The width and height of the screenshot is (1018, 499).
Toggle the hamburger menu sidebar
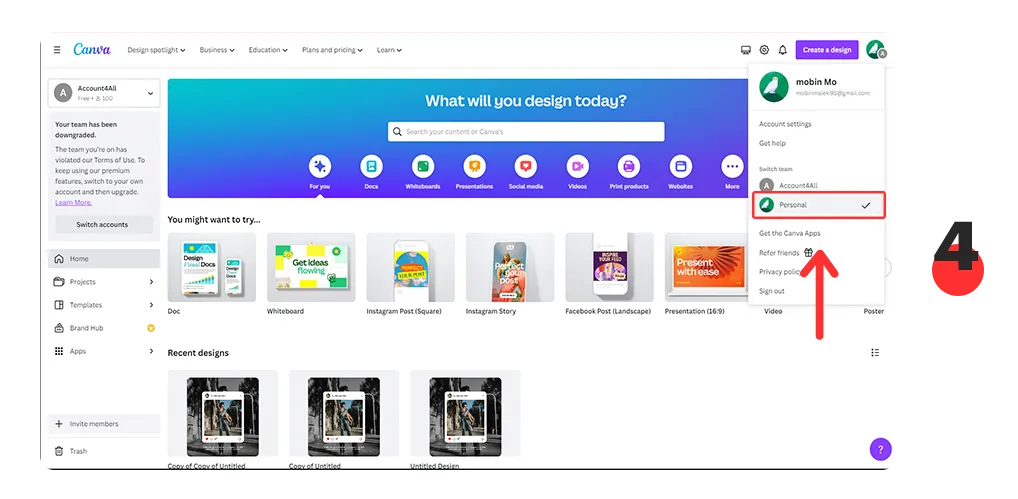tap(57, 50)
